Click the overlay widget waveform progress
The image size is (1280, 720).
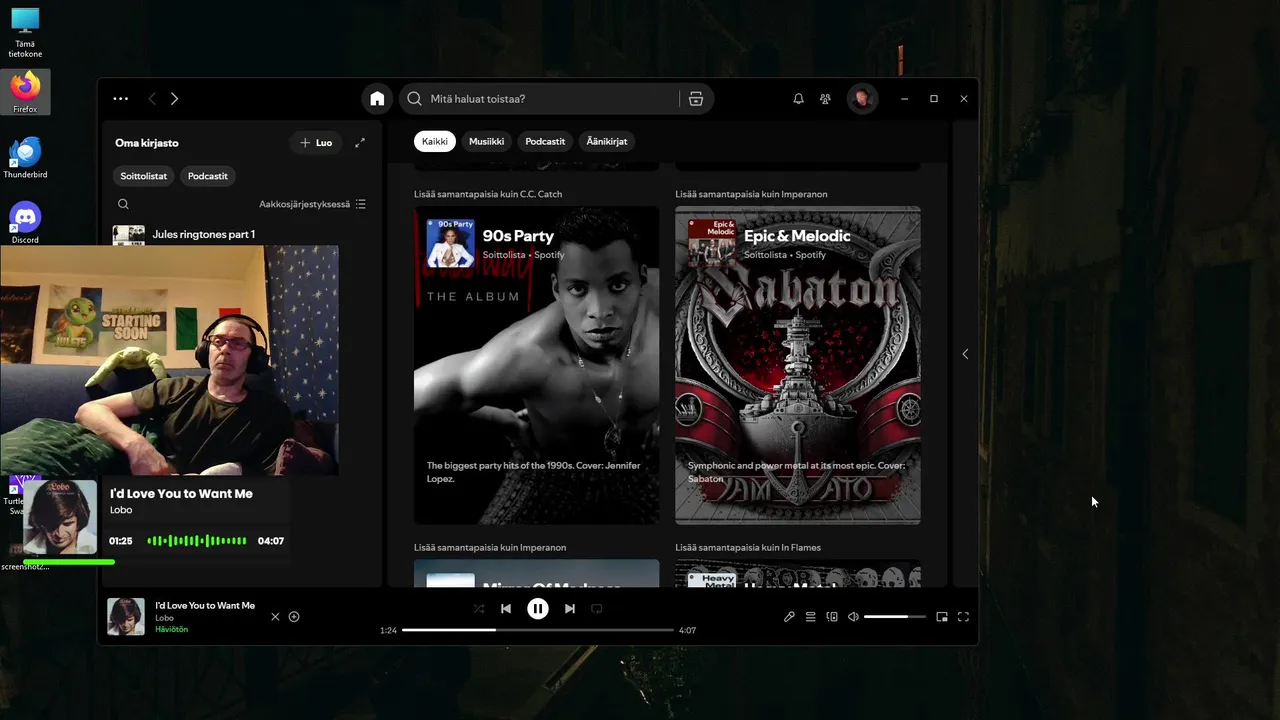(x=197, y=541)
